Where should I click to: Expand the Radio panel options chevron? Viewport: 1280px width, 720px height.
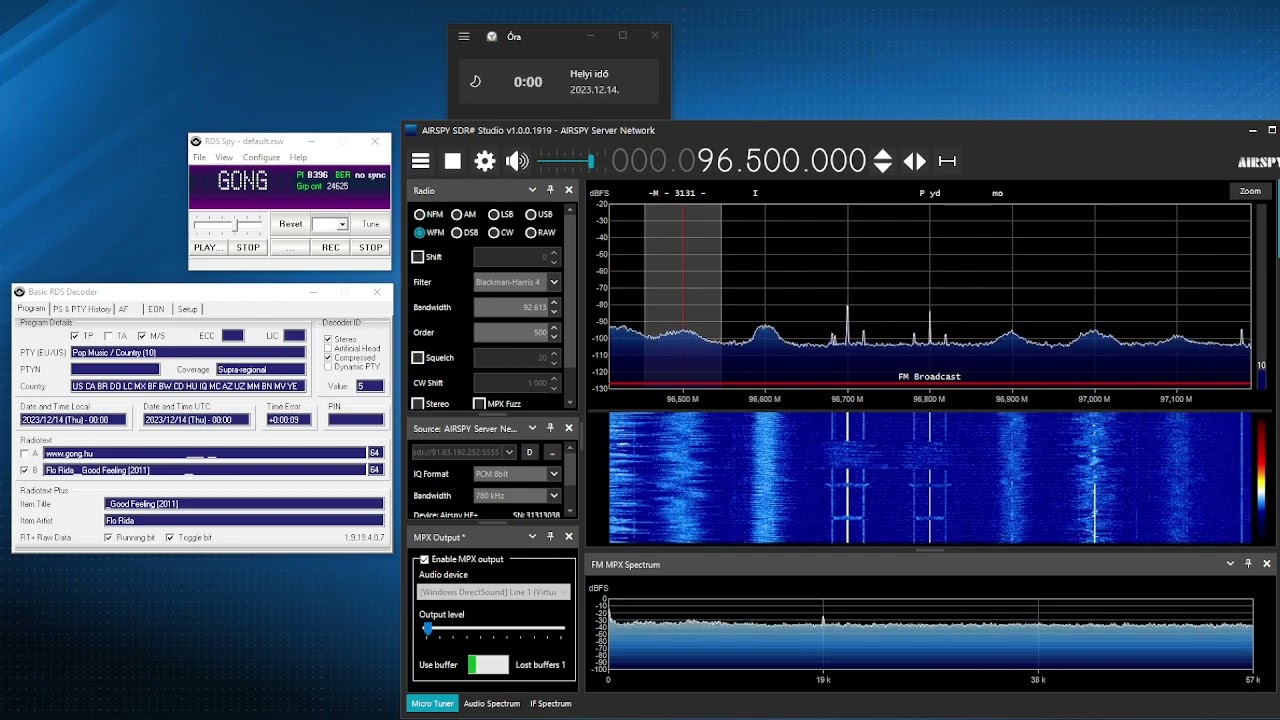pyautogui.click(x=532, y=190)
